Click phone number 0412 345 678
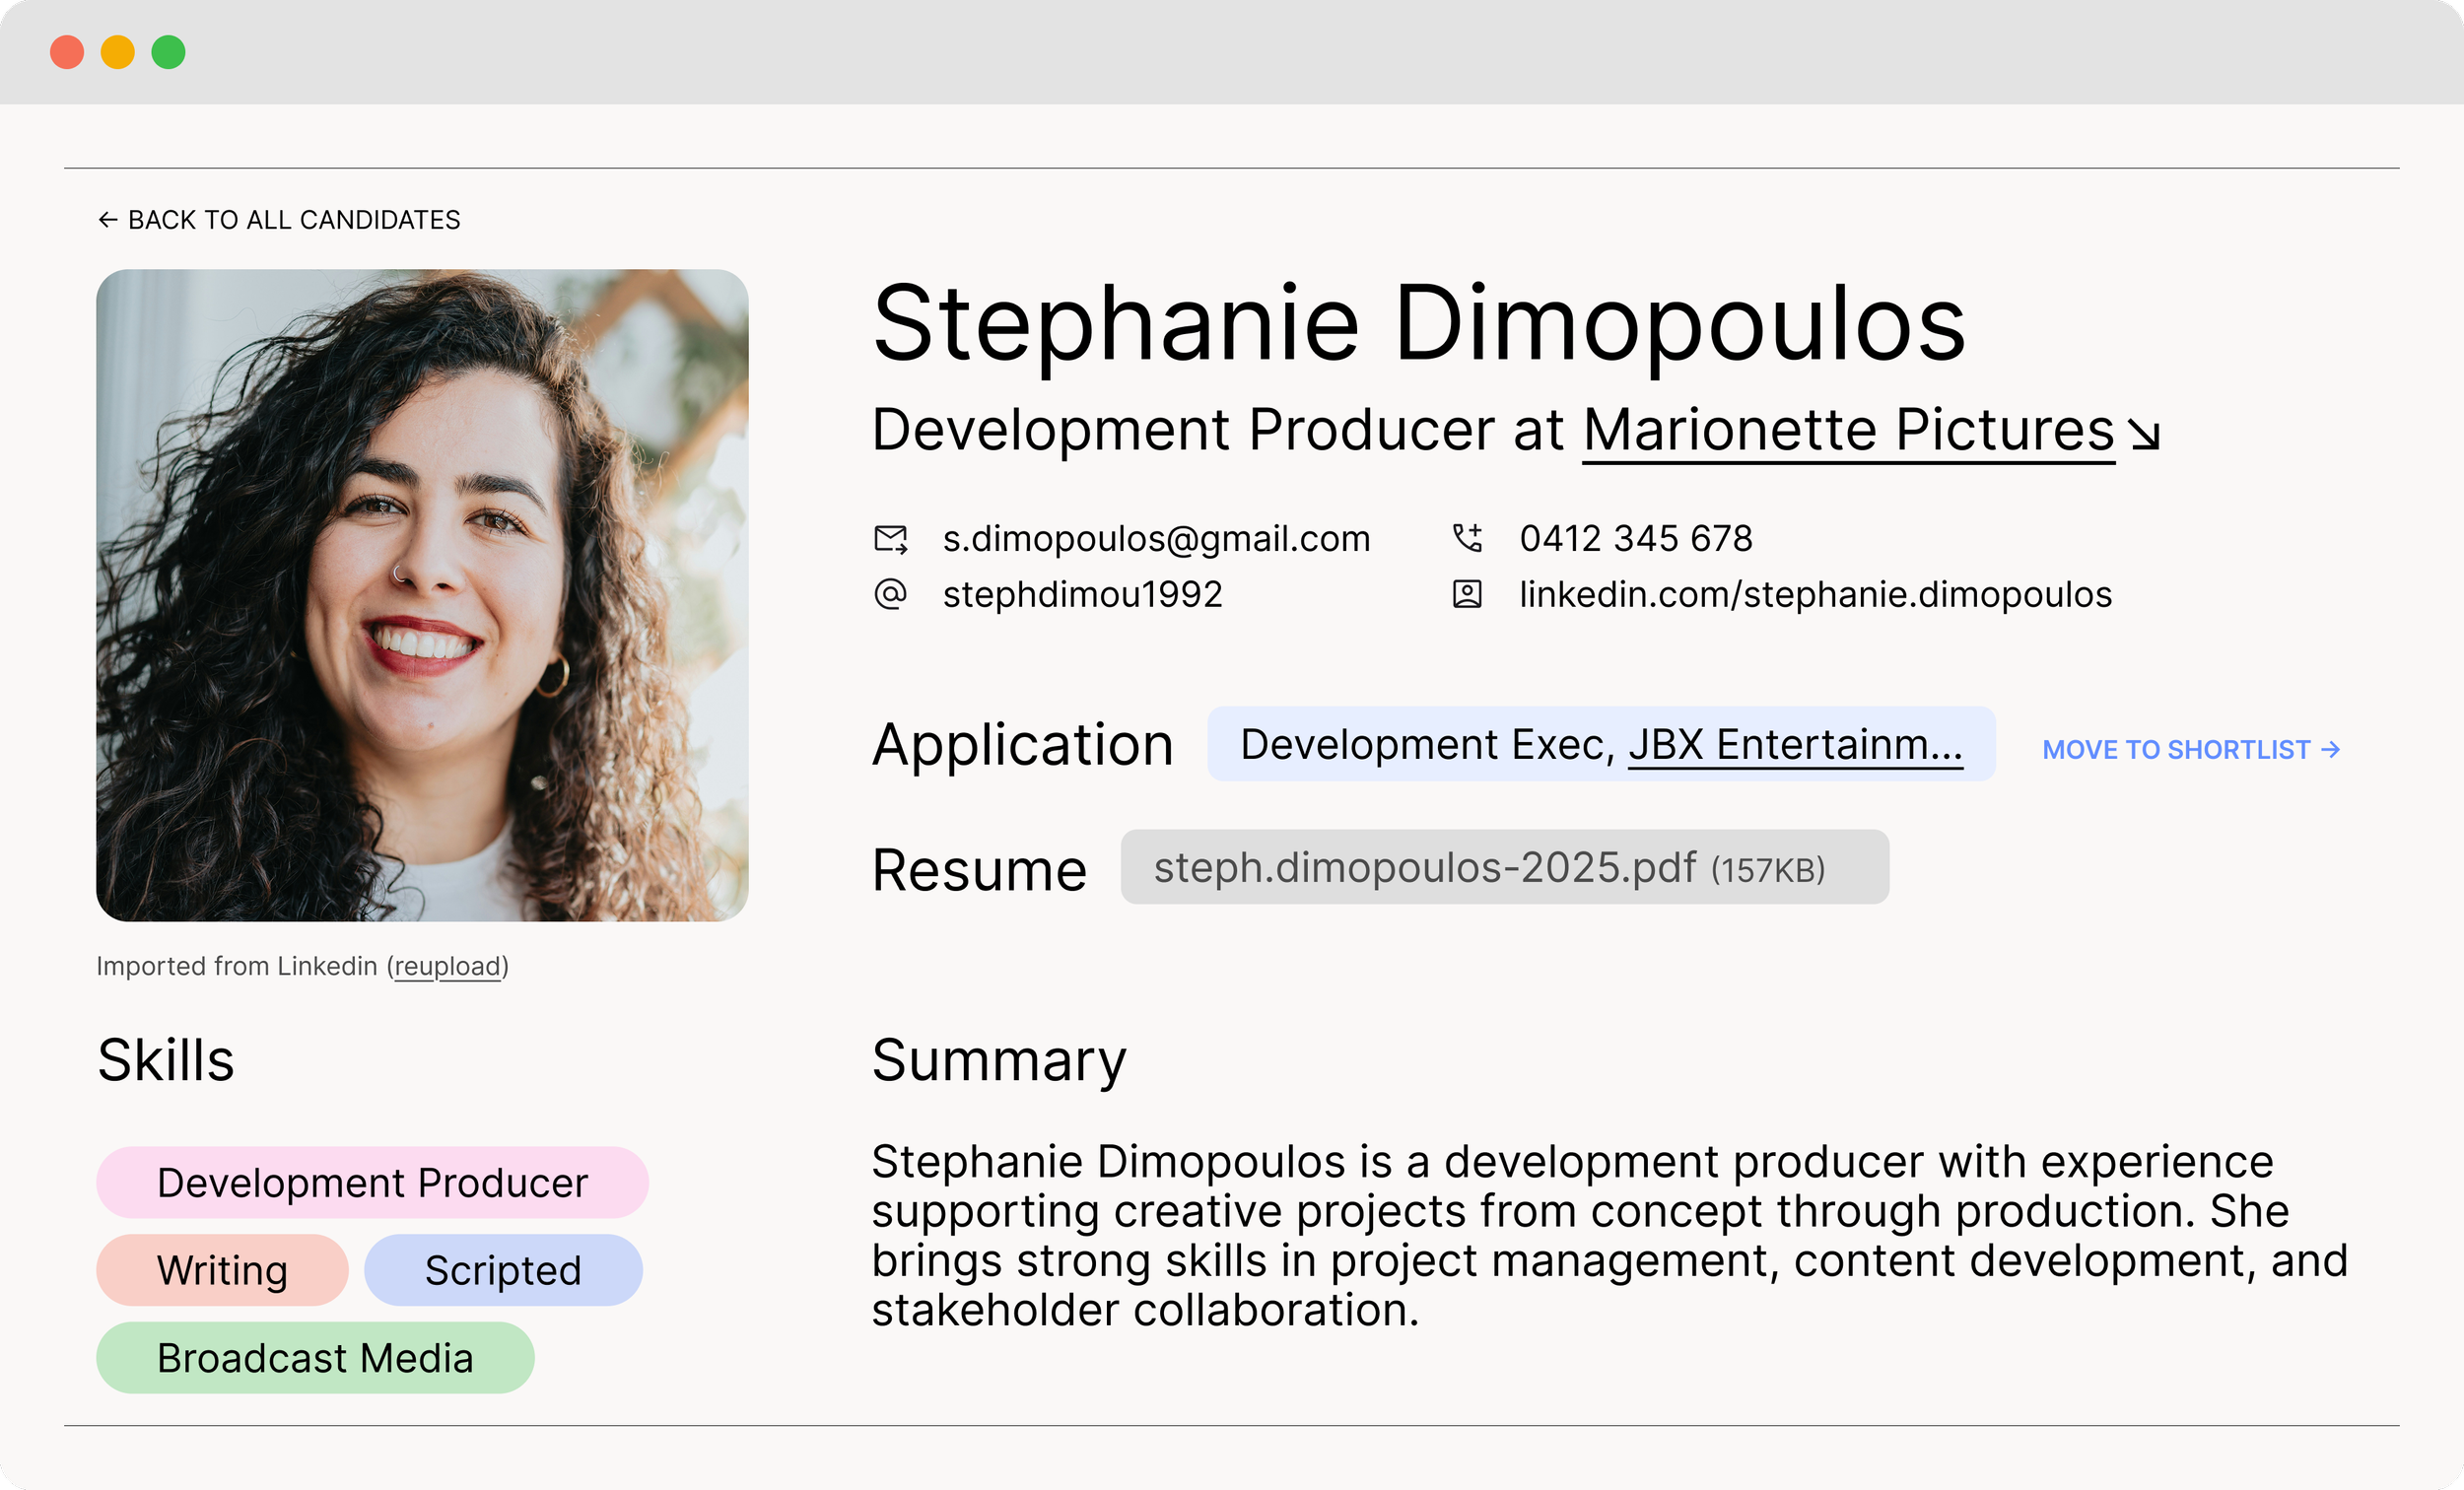This screenshot has height=1490, width=2464. pos(1636,539)
